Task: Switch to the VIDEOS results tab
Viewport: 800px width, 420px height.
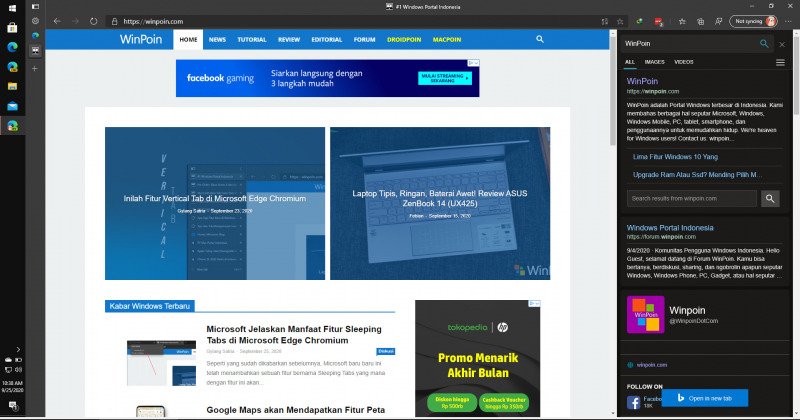Action: [684, 62]
